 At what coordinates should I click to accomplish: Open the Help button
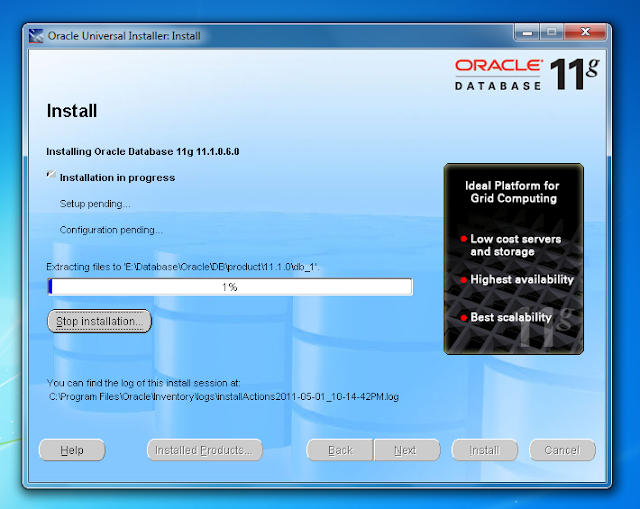[72, 450]
